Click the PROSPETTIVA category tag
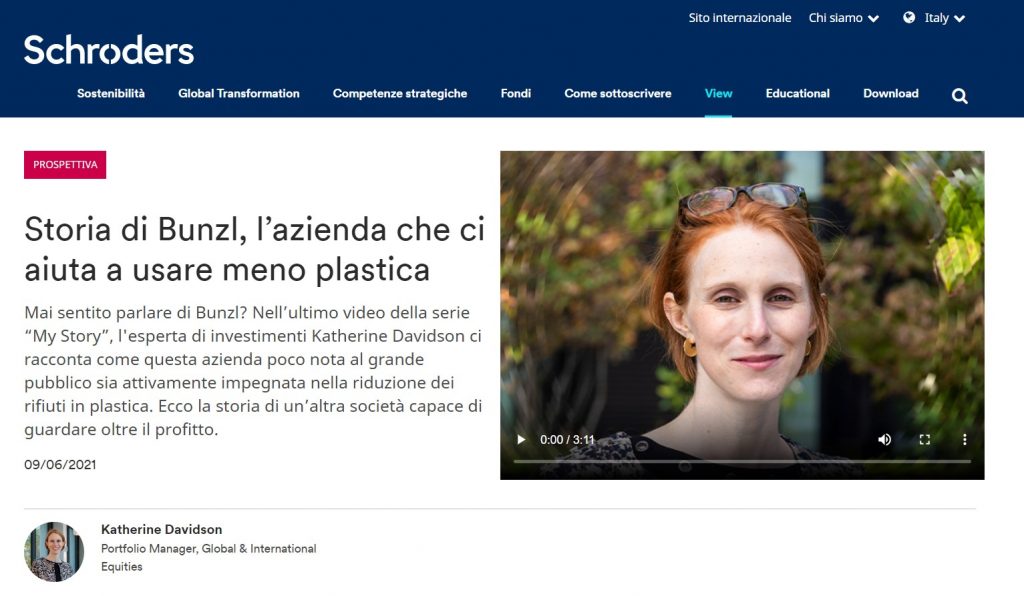1024x596 pixels. coord(65,165)
